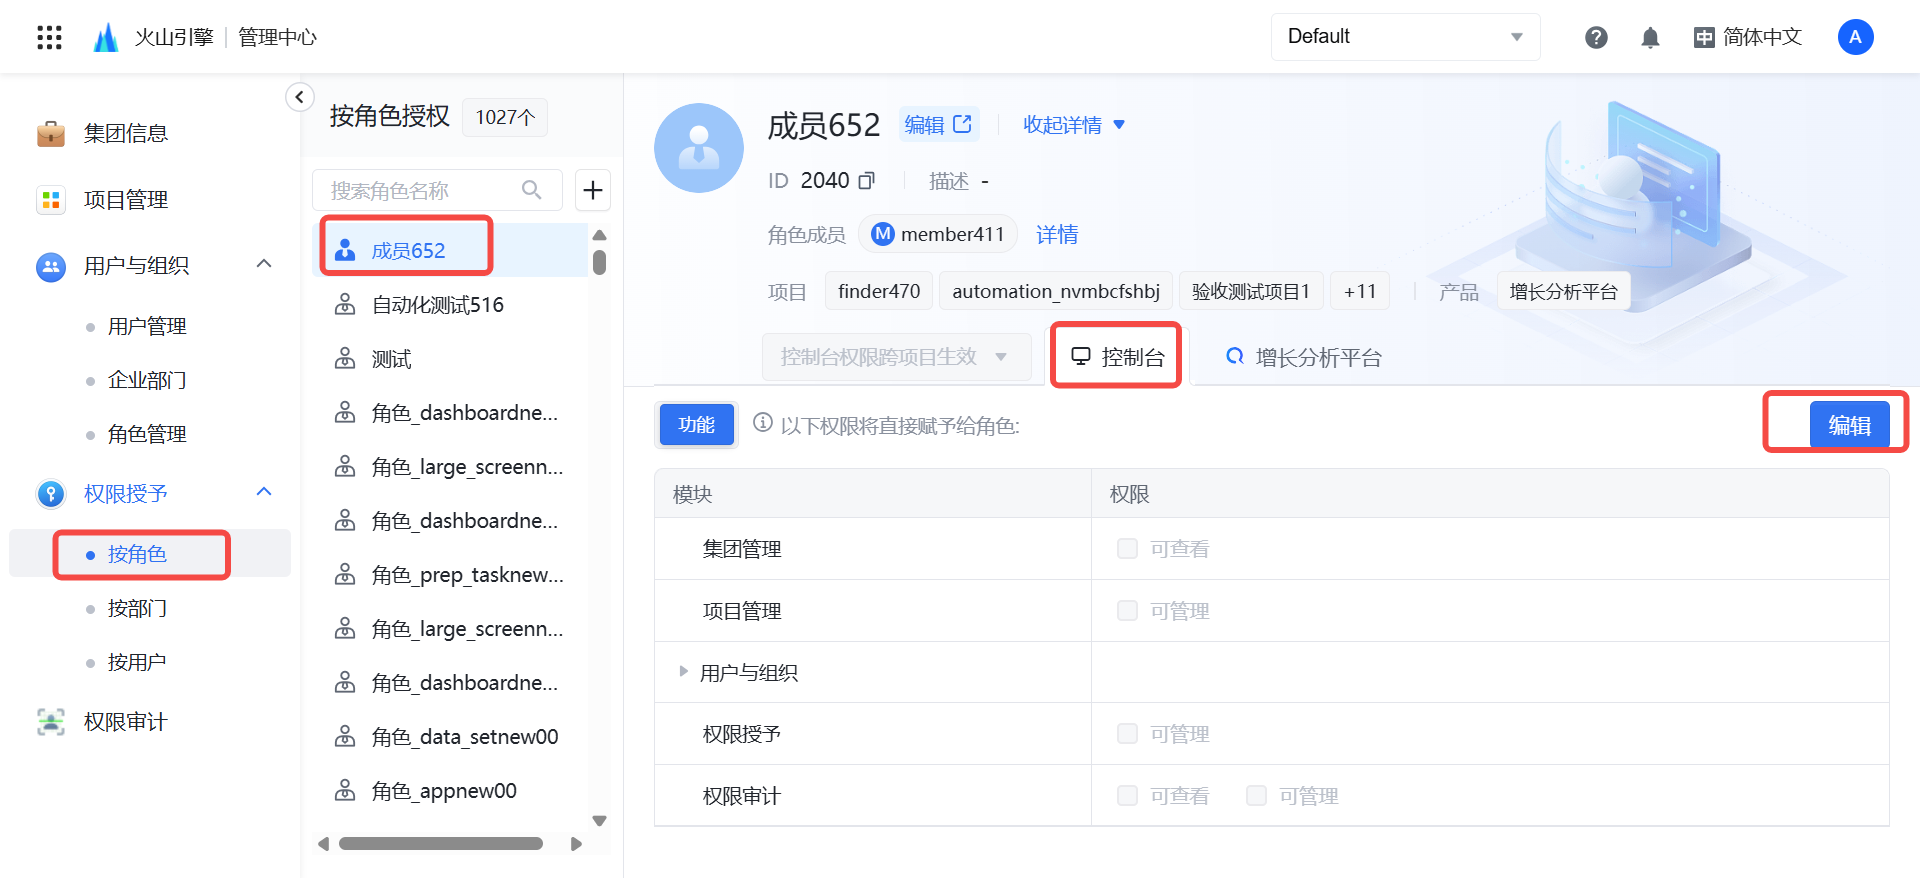
Task: Switch to the 增长分析平台 tab
Action: 1304,358
